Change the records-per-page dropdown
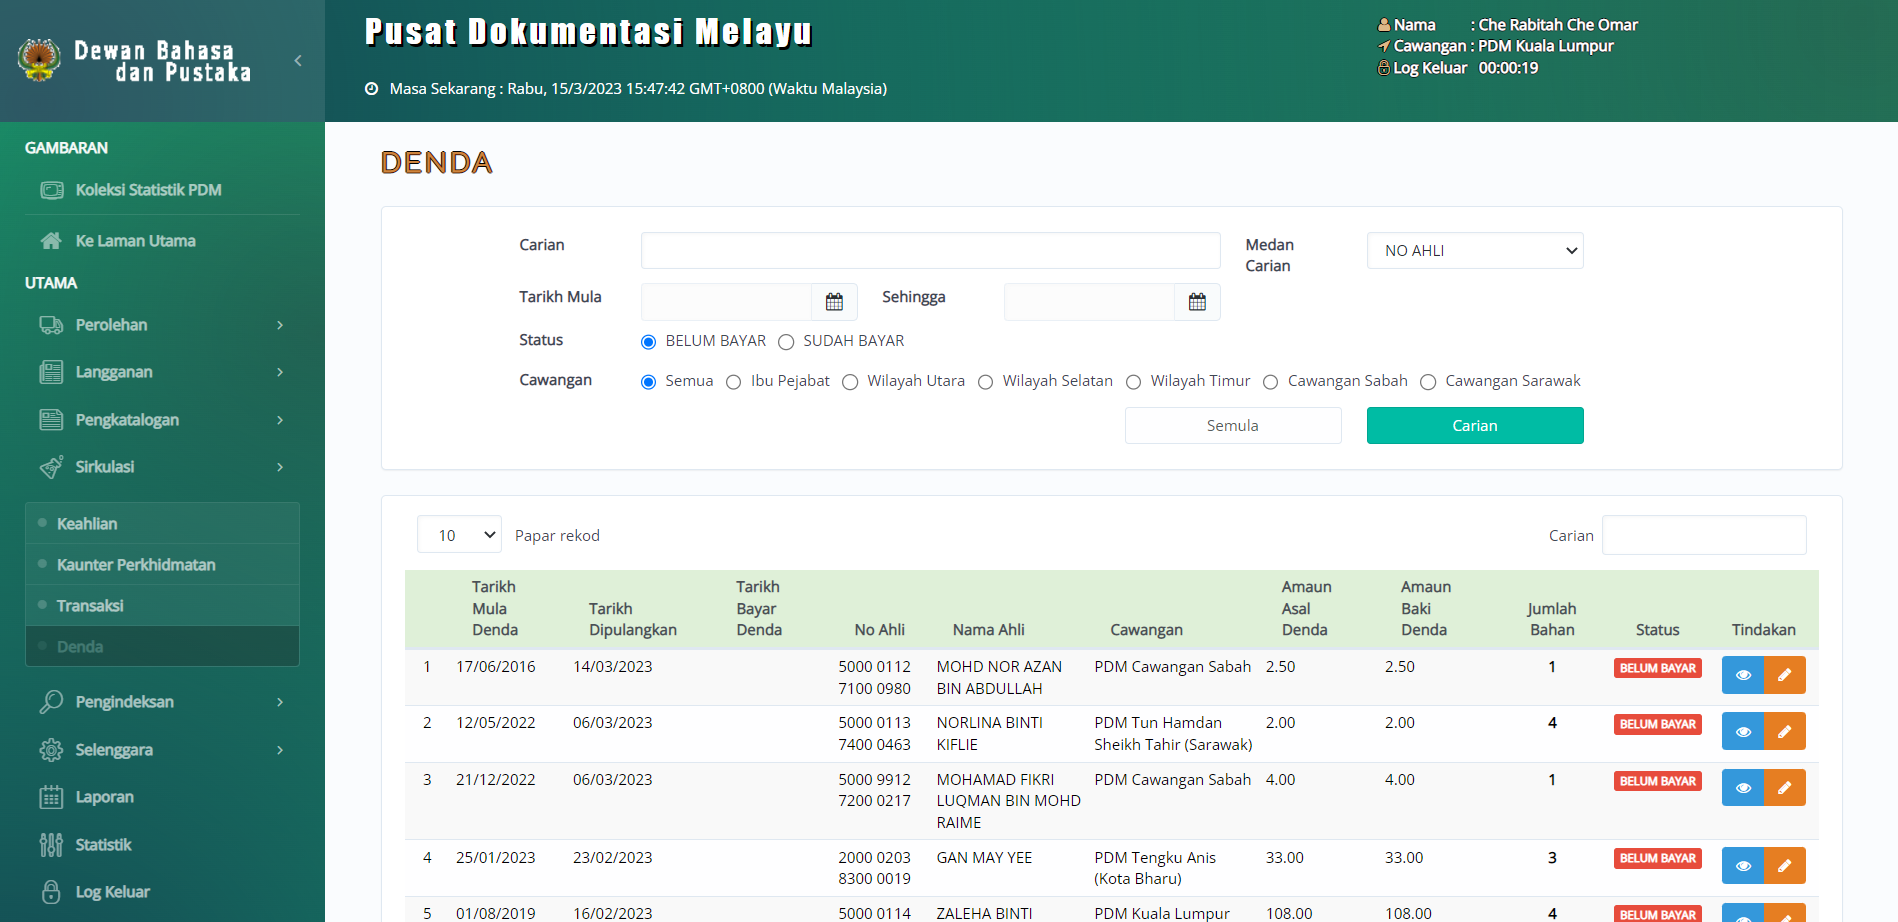Screen dimensions: 1898x922 pos(459,535)
